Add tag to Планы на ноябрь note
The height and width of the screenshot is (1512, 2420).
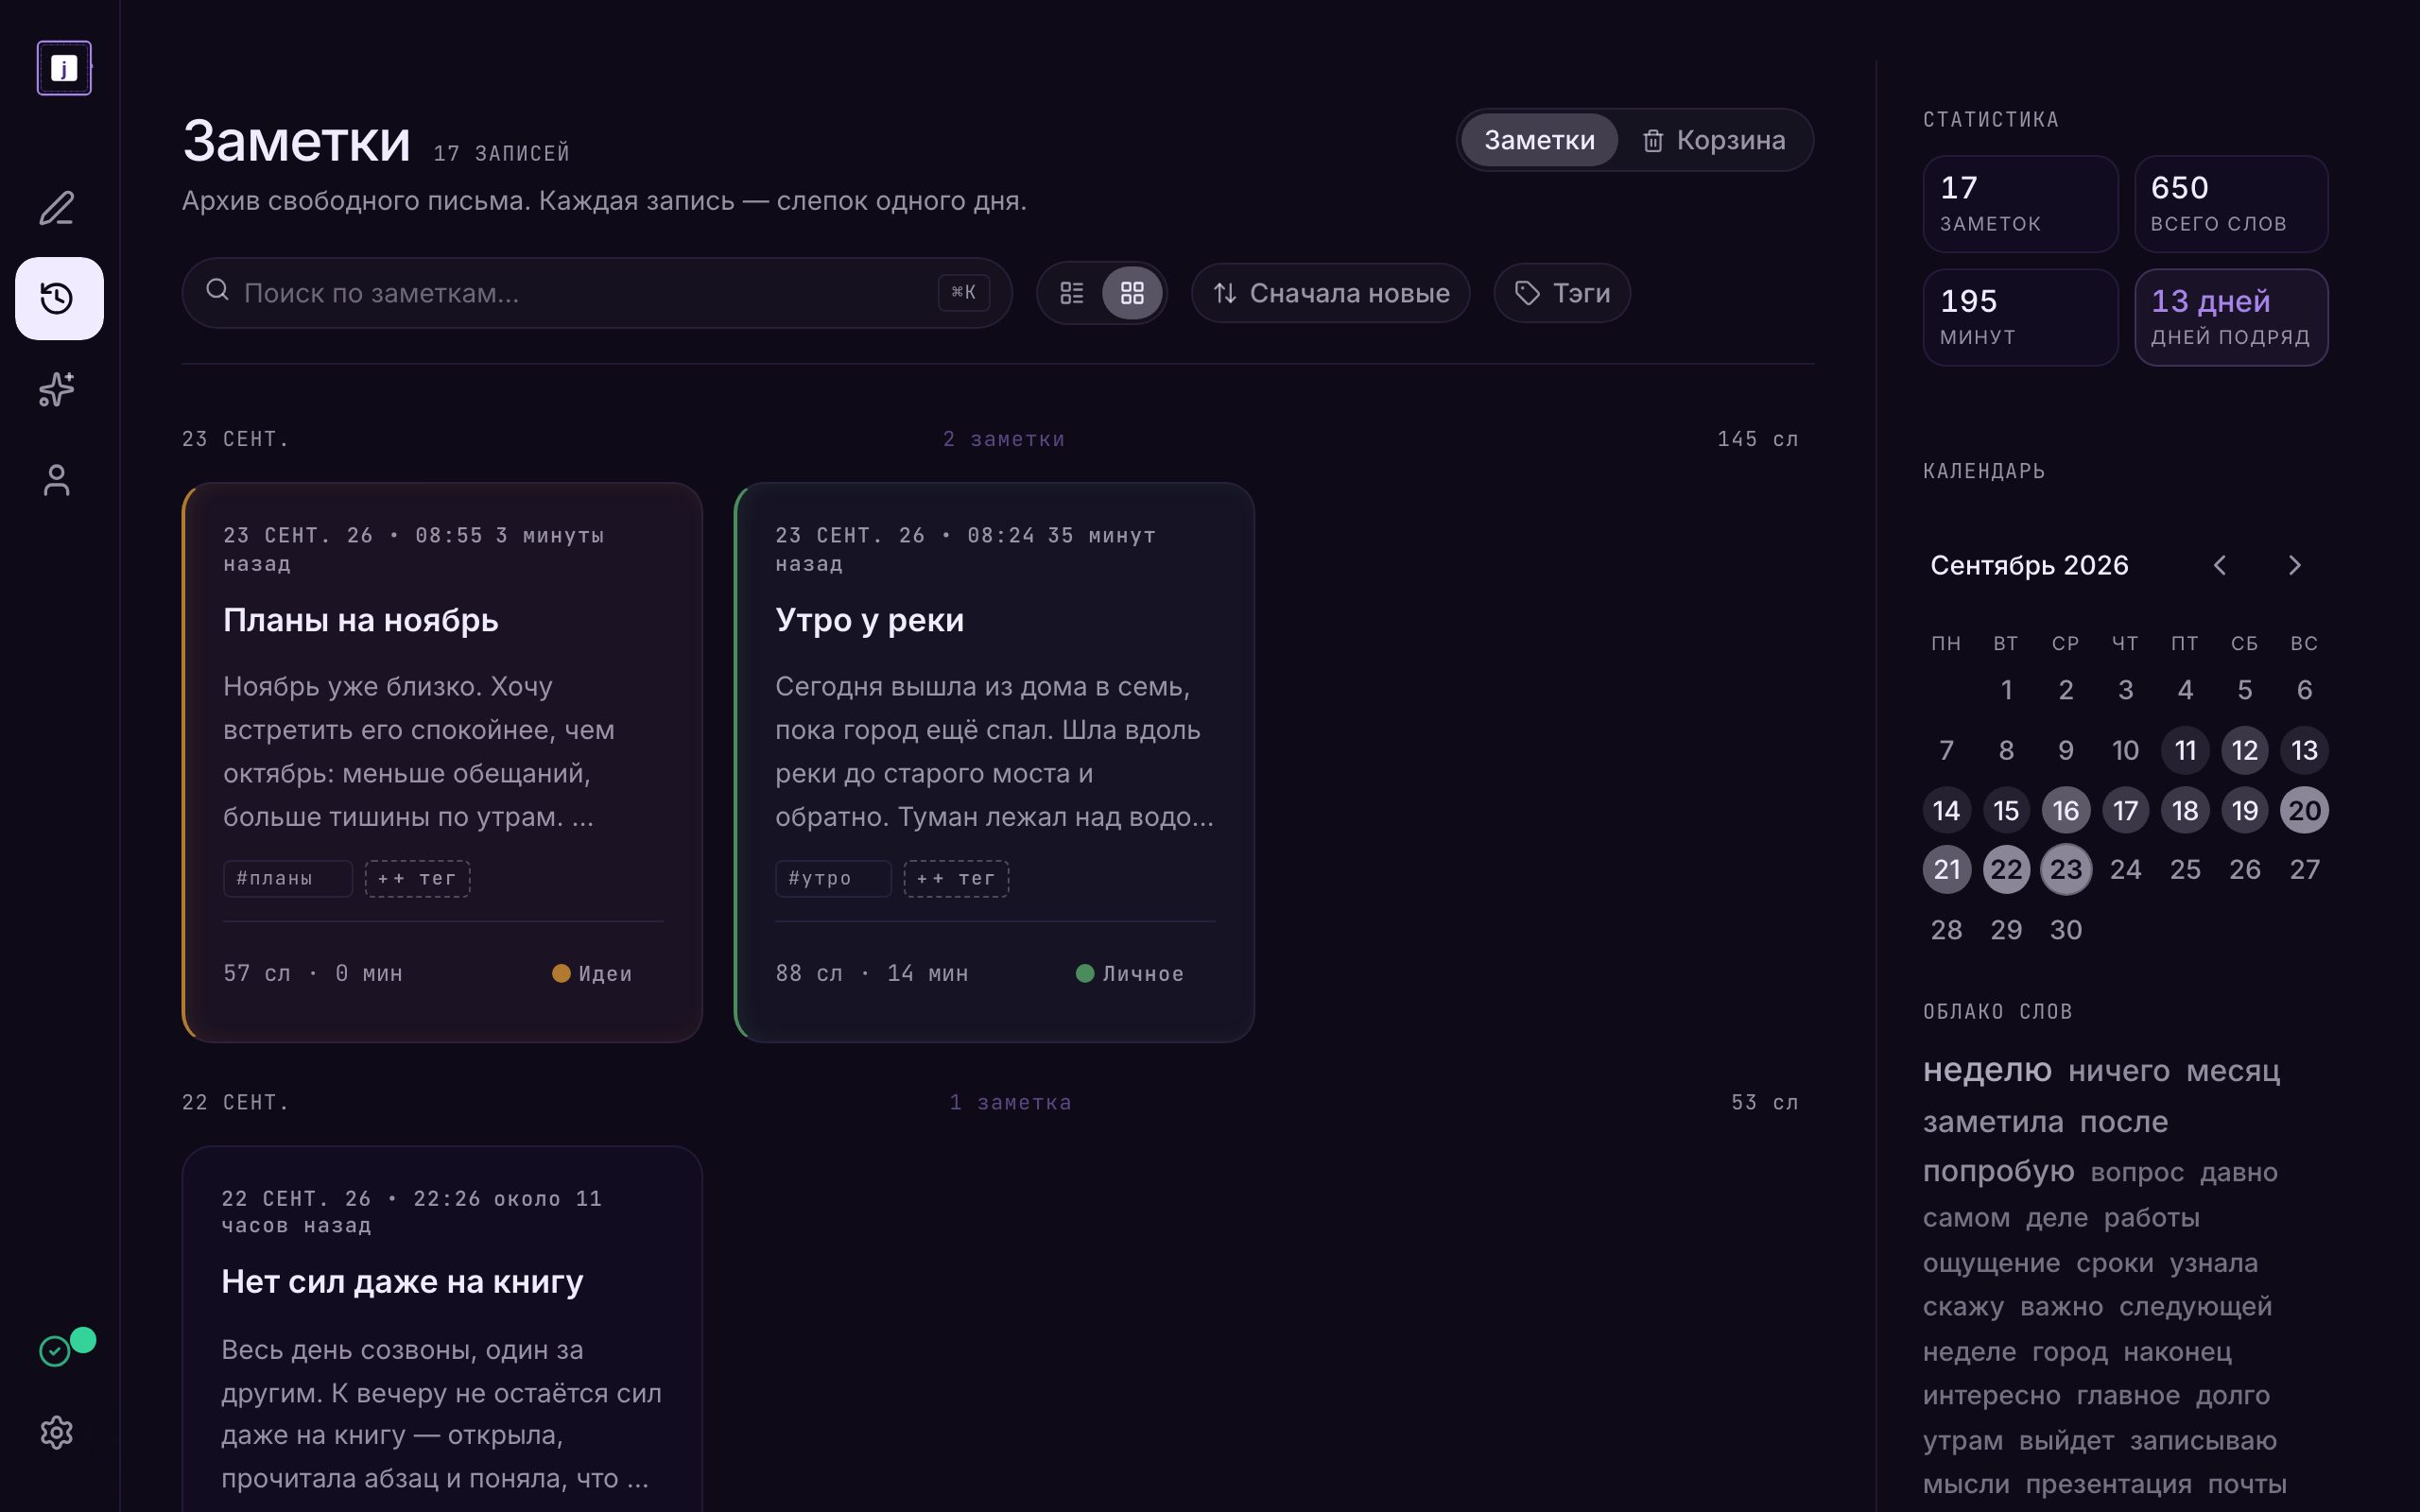[417, 878]
